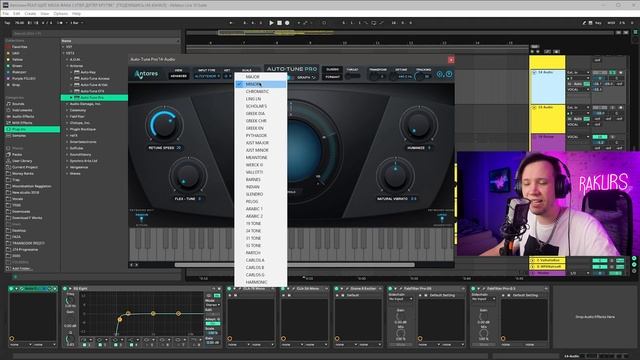Toggle the Auto-Tune power bypass icon
The image size is (640, 360).
point(449,74)
